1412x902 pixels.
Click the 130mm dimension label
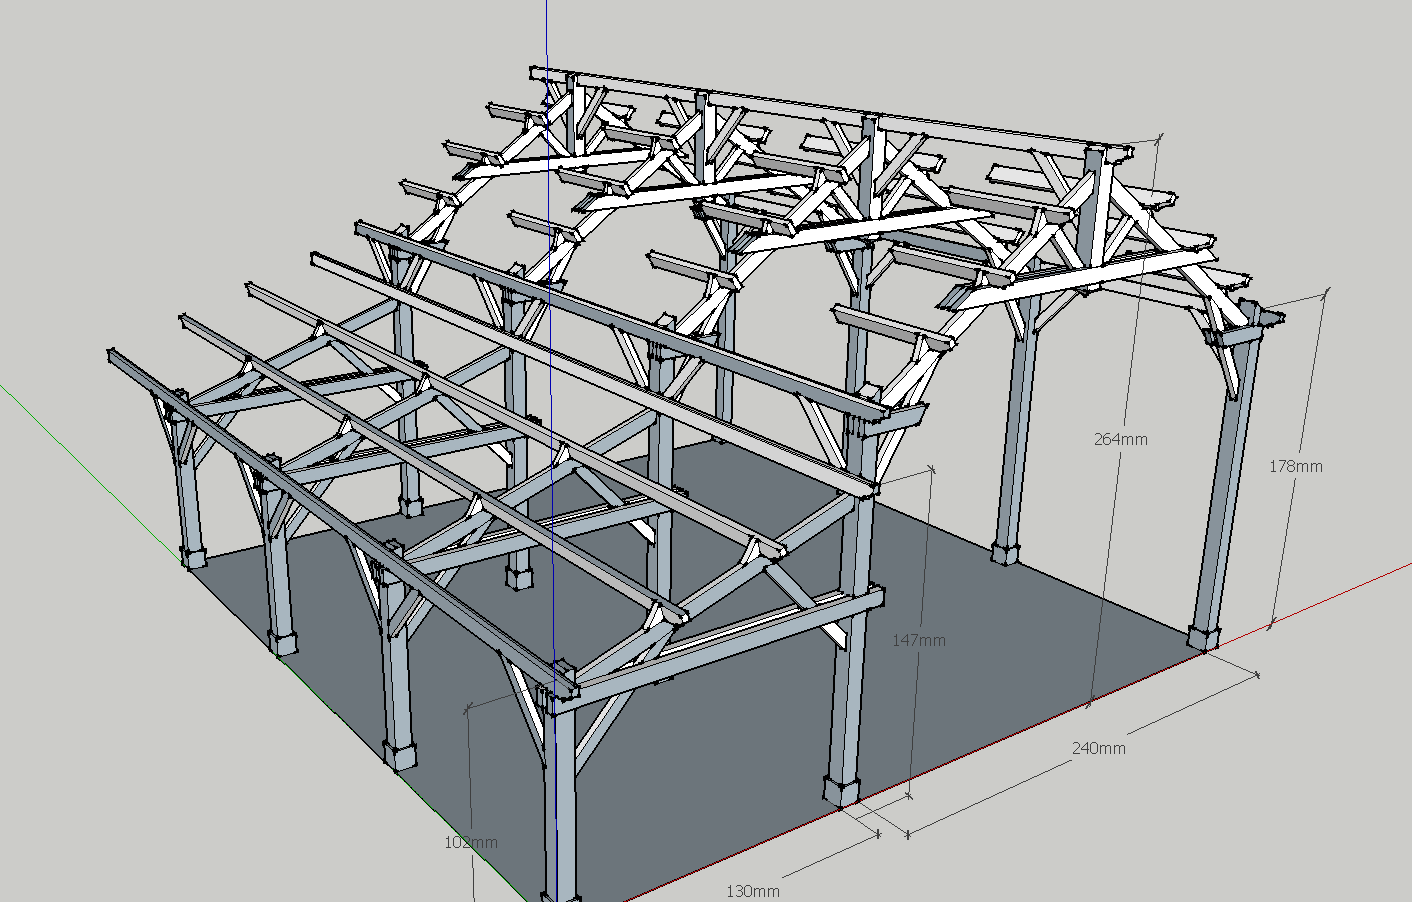(x=752, y=891)
